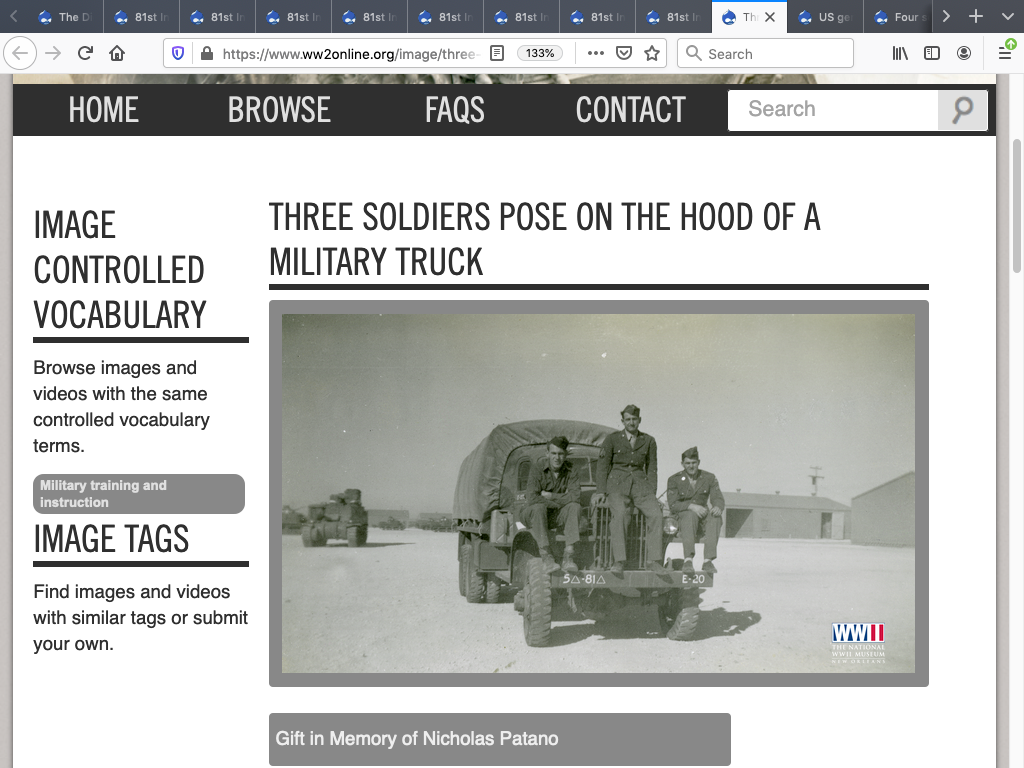1024x768 pixels.
Task: Bookmark this page with the star
Action: (x=652, y=54)
